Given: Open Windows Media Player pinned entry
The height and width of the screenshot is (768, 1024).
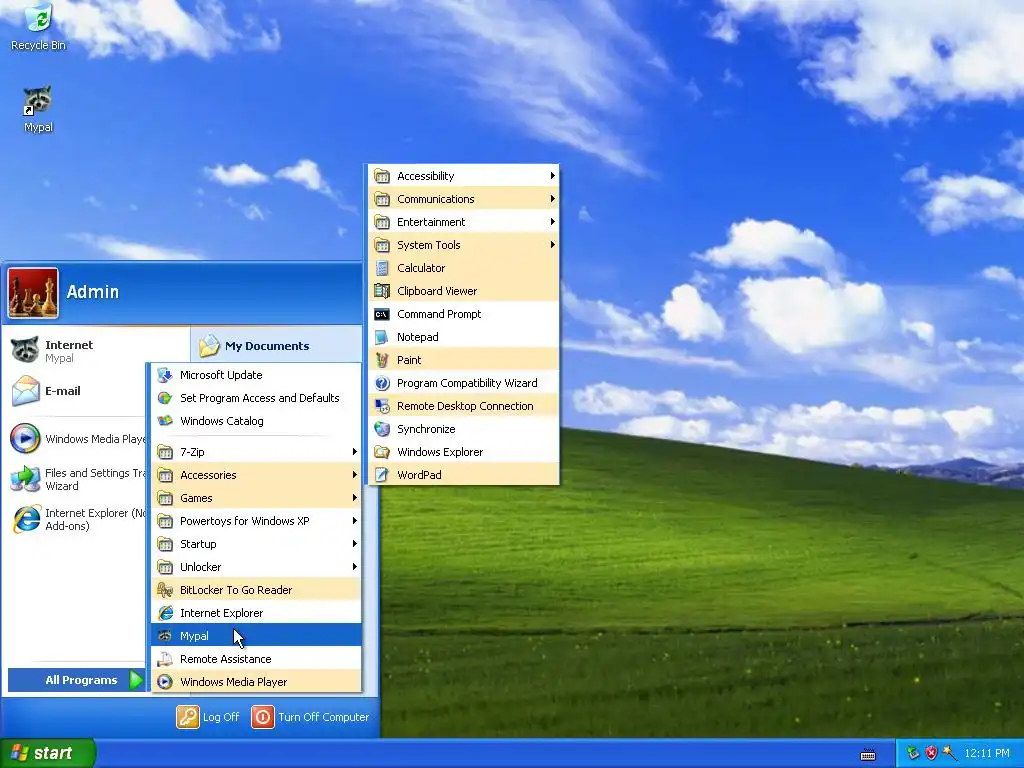Looking at the screenshot, I should coord(78,439).
